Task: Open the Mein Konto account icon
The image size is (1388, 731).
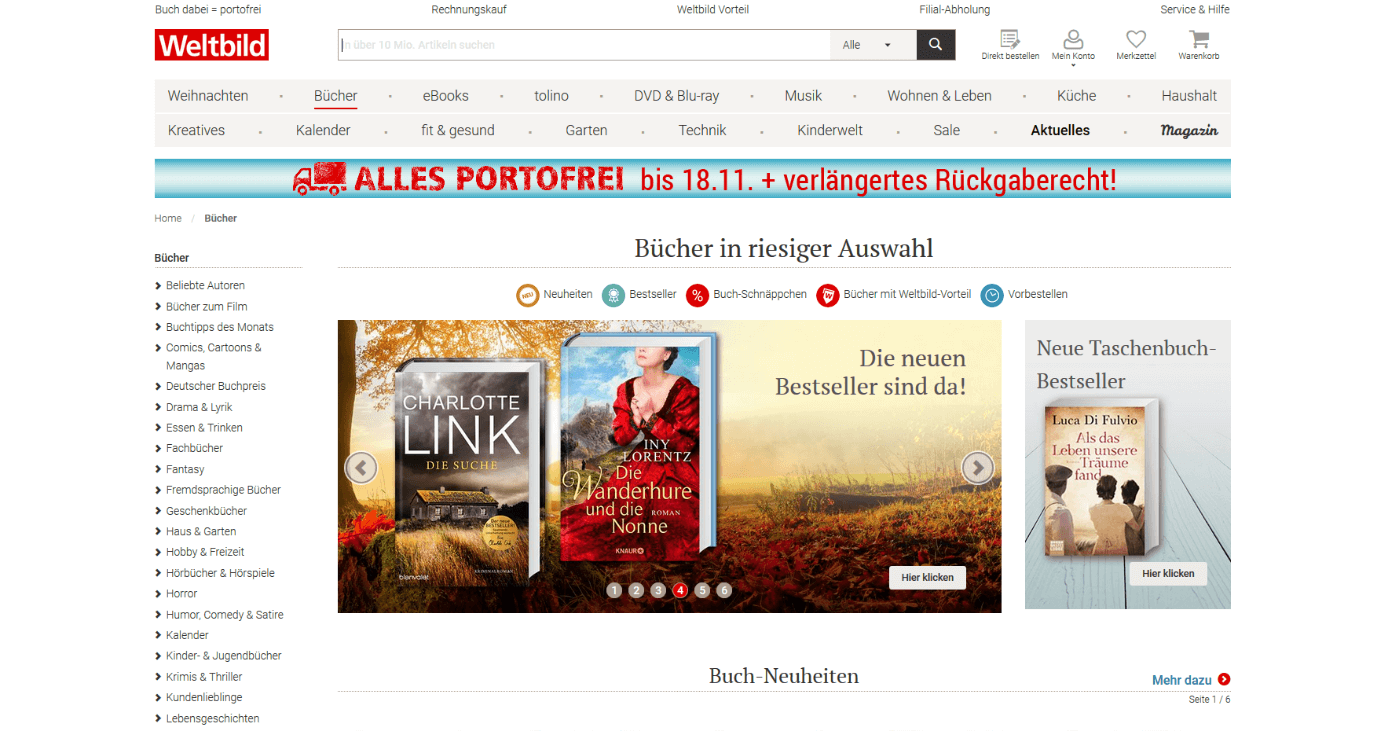Action: point(1073,40)
